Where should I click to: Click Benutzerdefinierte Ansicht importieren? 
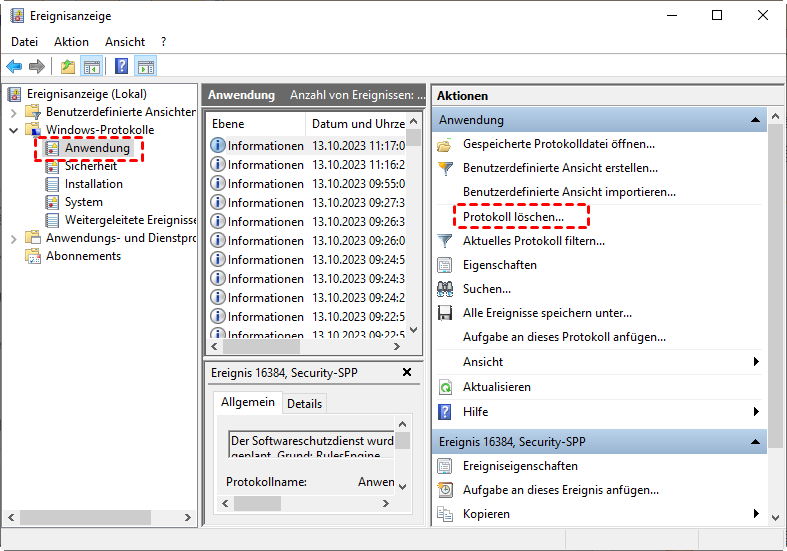569,192
